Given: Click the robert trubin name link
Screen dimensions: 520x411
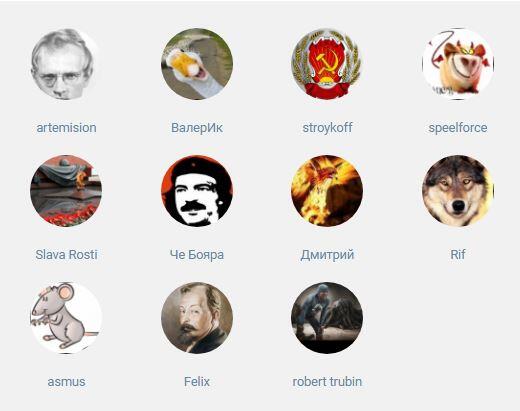Looking at the screenshot, I should pos(327,382).
